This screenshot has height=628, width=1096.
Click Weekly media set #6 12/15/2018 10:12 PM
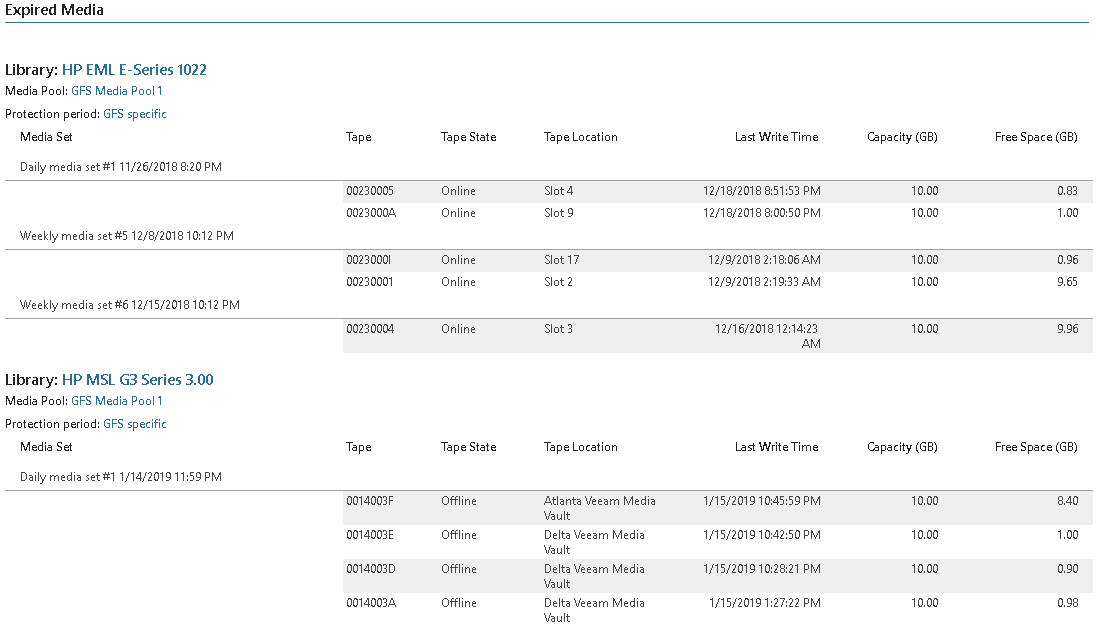pos(129,305)
